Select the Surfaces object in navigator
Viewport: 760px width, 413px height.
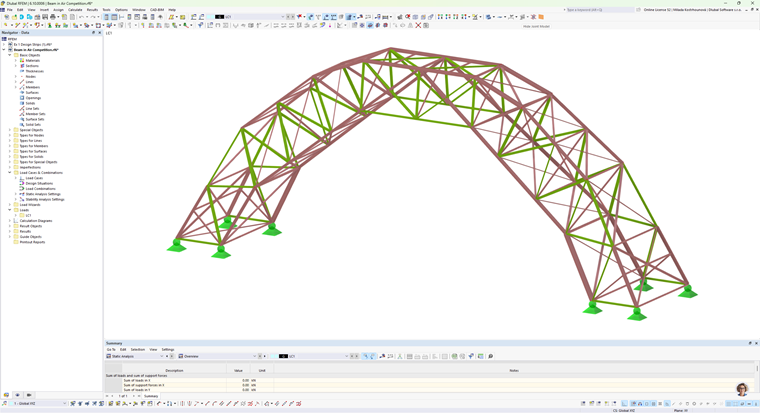33,93
